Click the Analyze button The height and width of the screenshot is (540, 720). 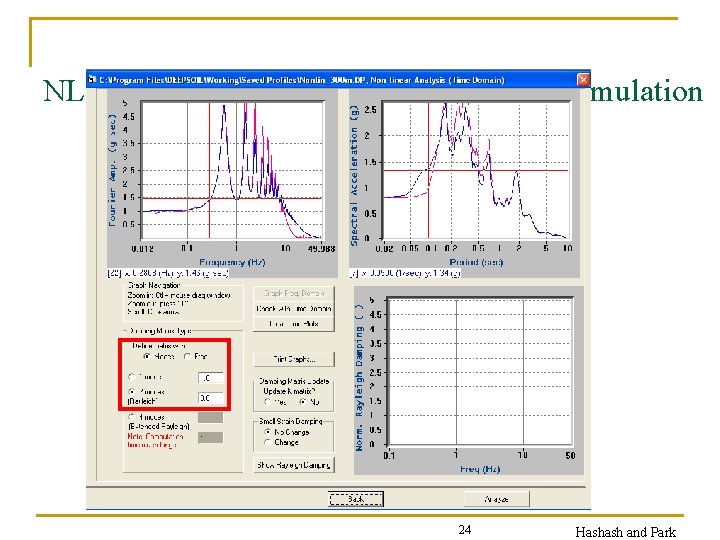pos(497,499)
